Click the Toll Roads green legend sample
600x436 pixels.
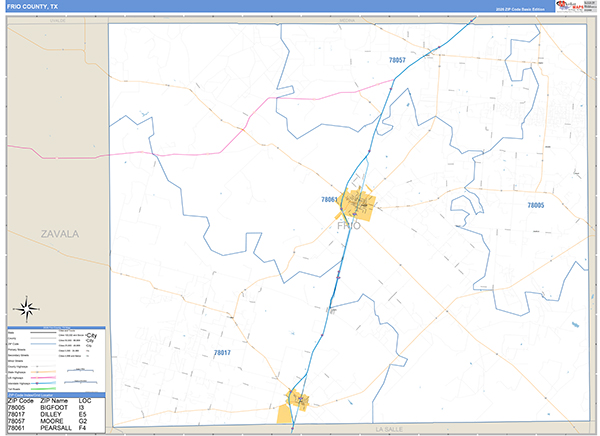pos(43,389)
